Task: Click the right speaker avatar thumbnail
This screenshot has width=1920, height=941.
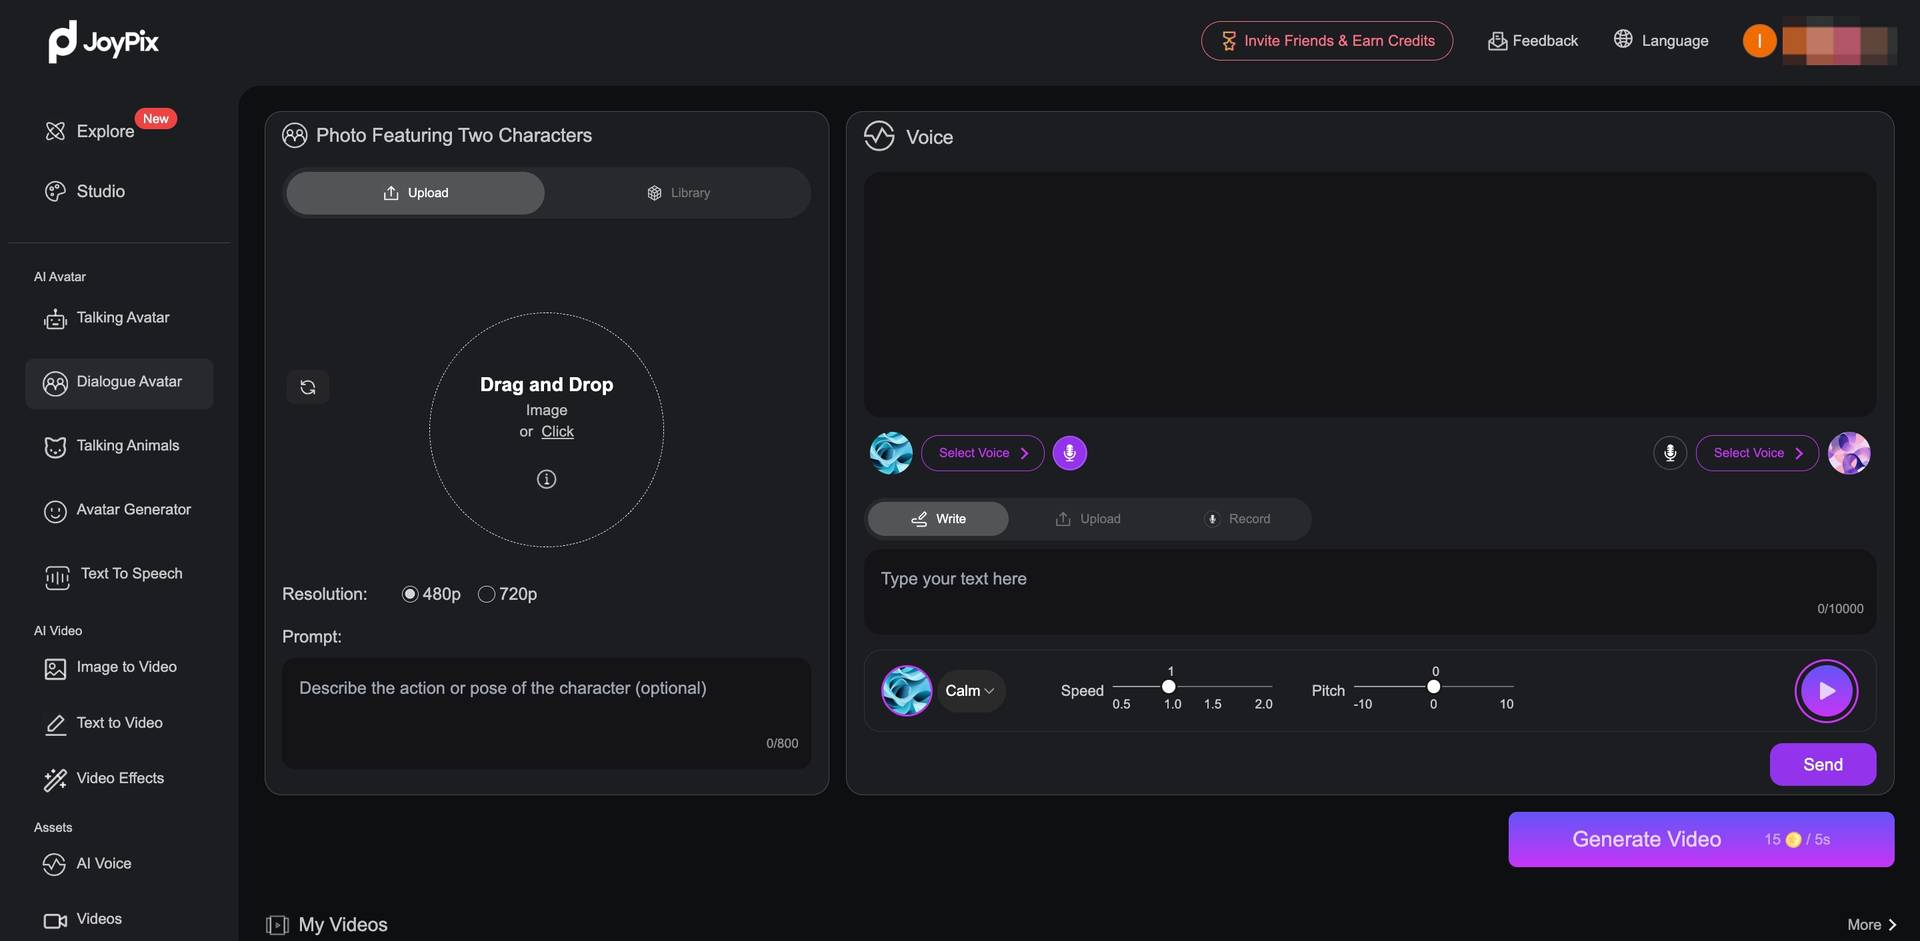Action: (x=1848, y=453)
